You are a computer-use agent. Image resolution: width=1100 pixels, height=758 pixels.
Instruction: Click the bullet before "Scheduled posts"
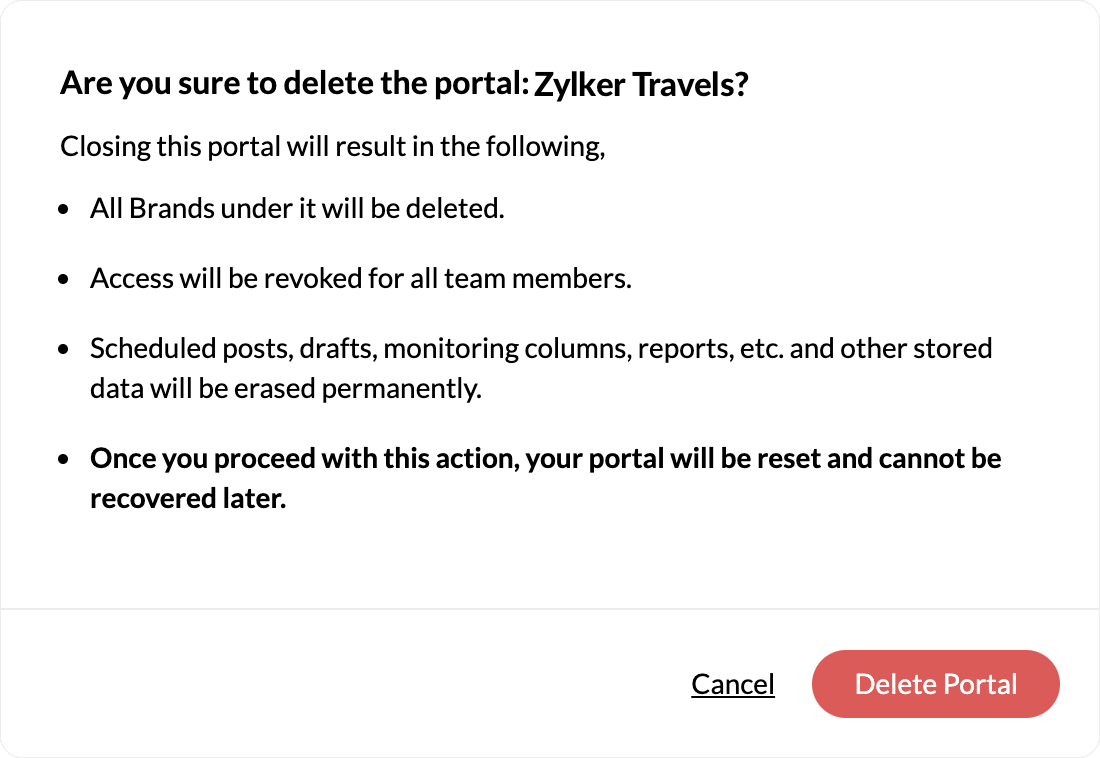(x=65, y=350)
